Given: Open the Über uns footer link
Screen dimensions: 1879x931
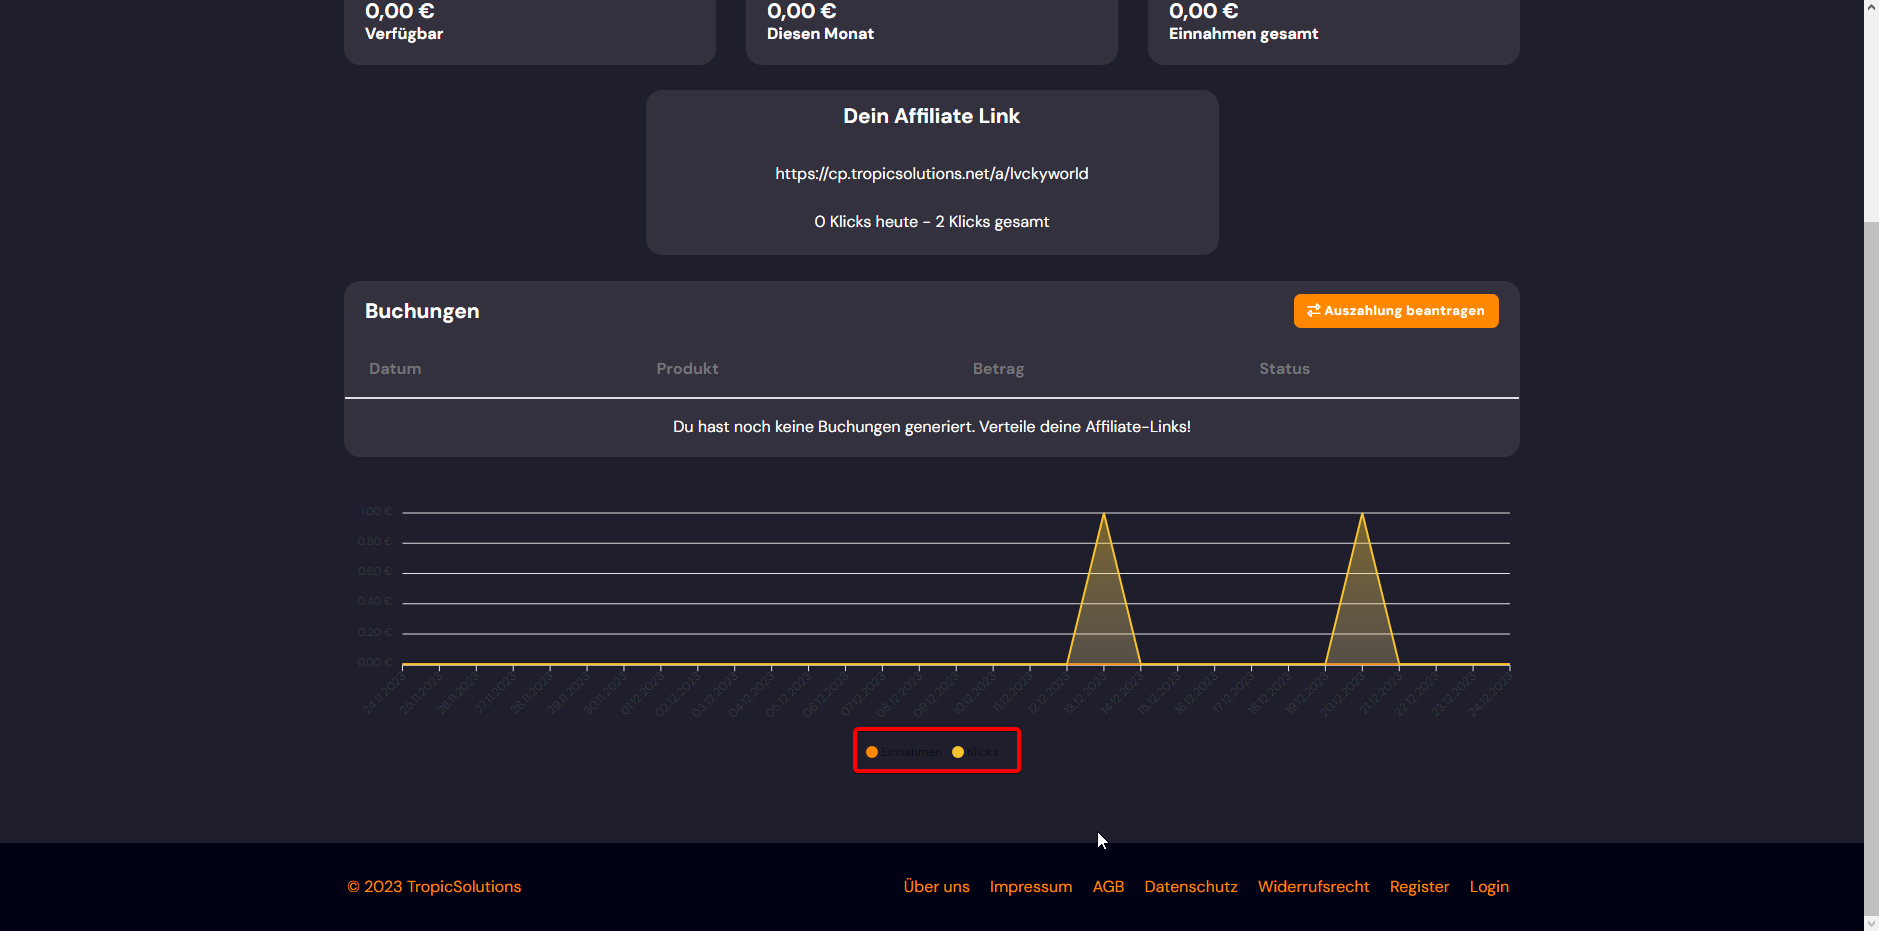Looking at the screenshot, I should [936, 887].
